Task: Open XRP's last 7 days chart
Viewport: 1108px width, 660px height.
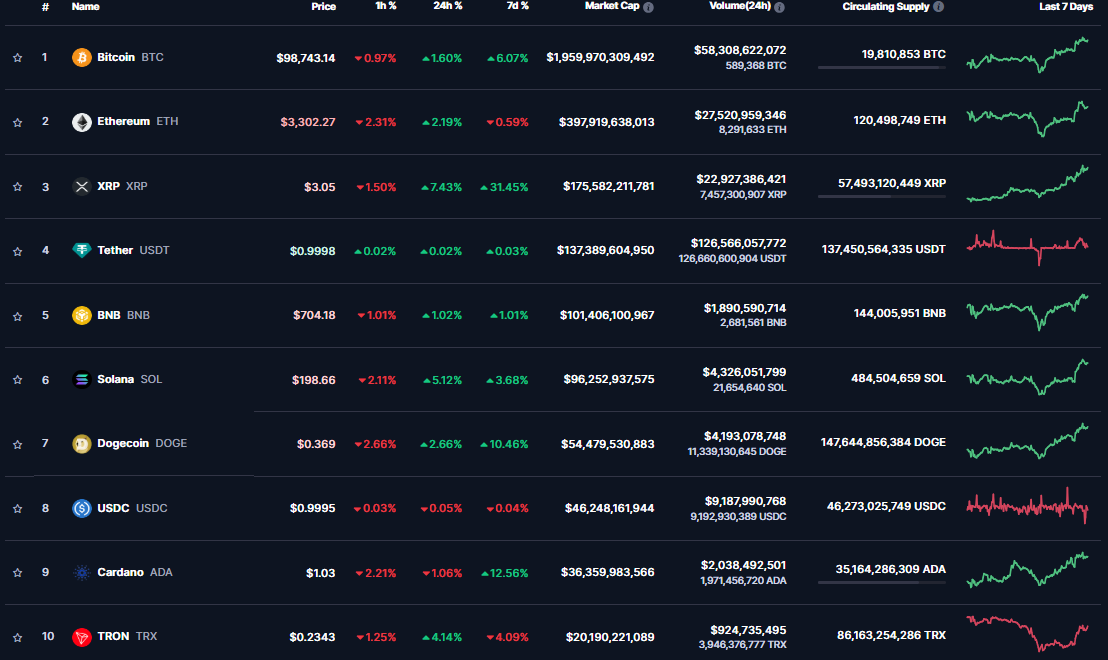Action: [x=1027, y=185]
